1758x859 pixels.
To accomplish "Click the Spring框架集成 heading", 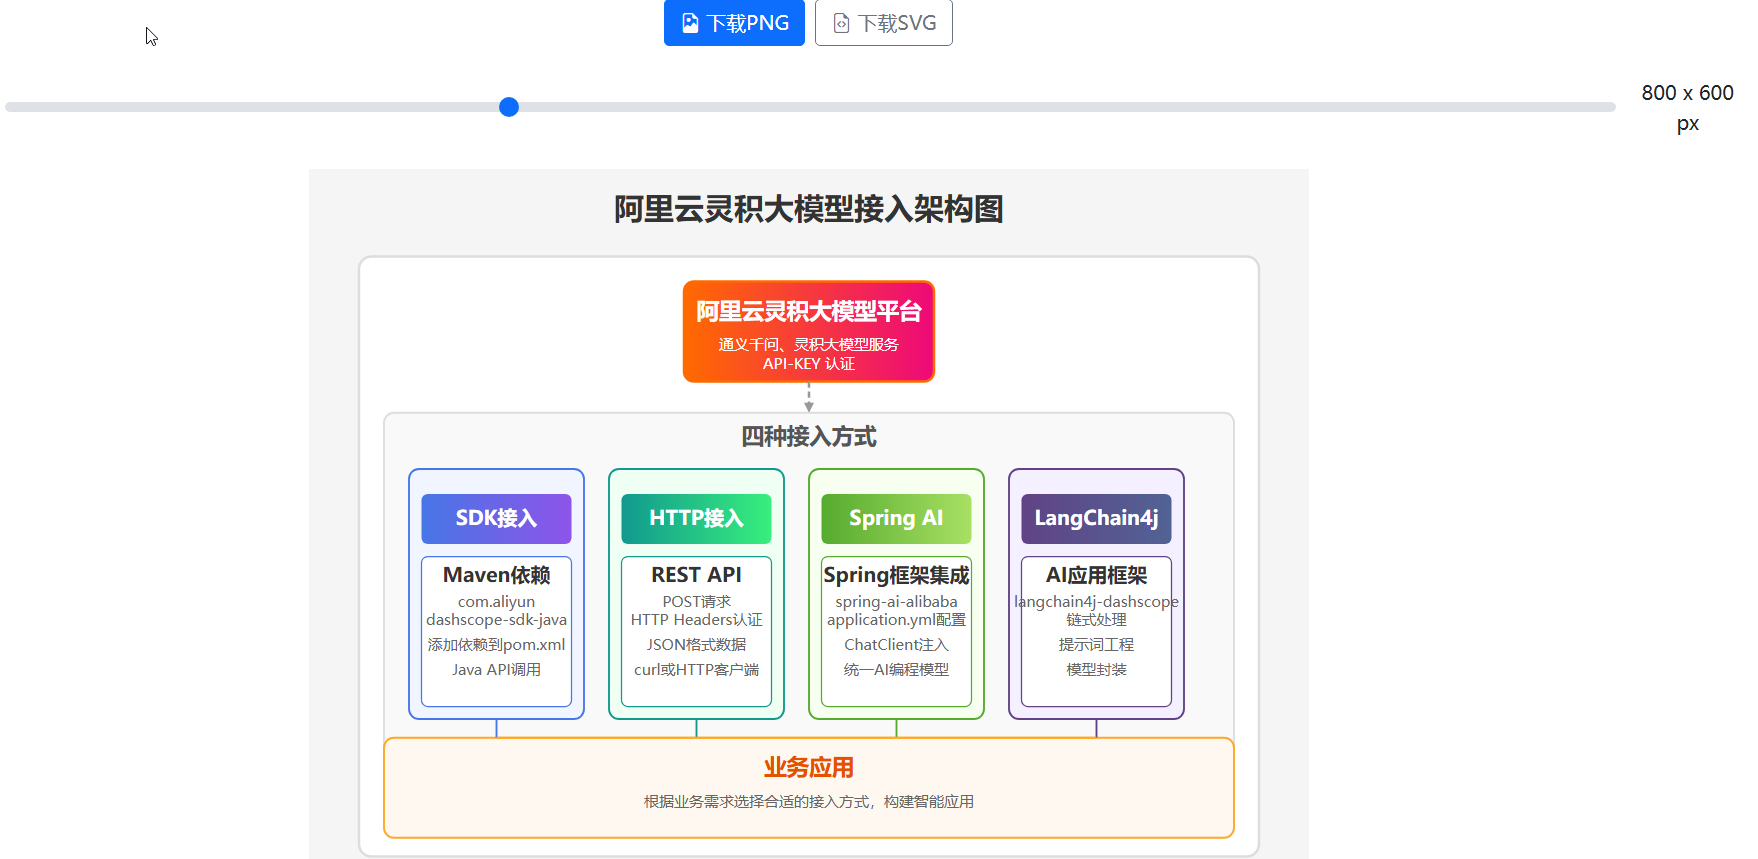I will (896, 575).
